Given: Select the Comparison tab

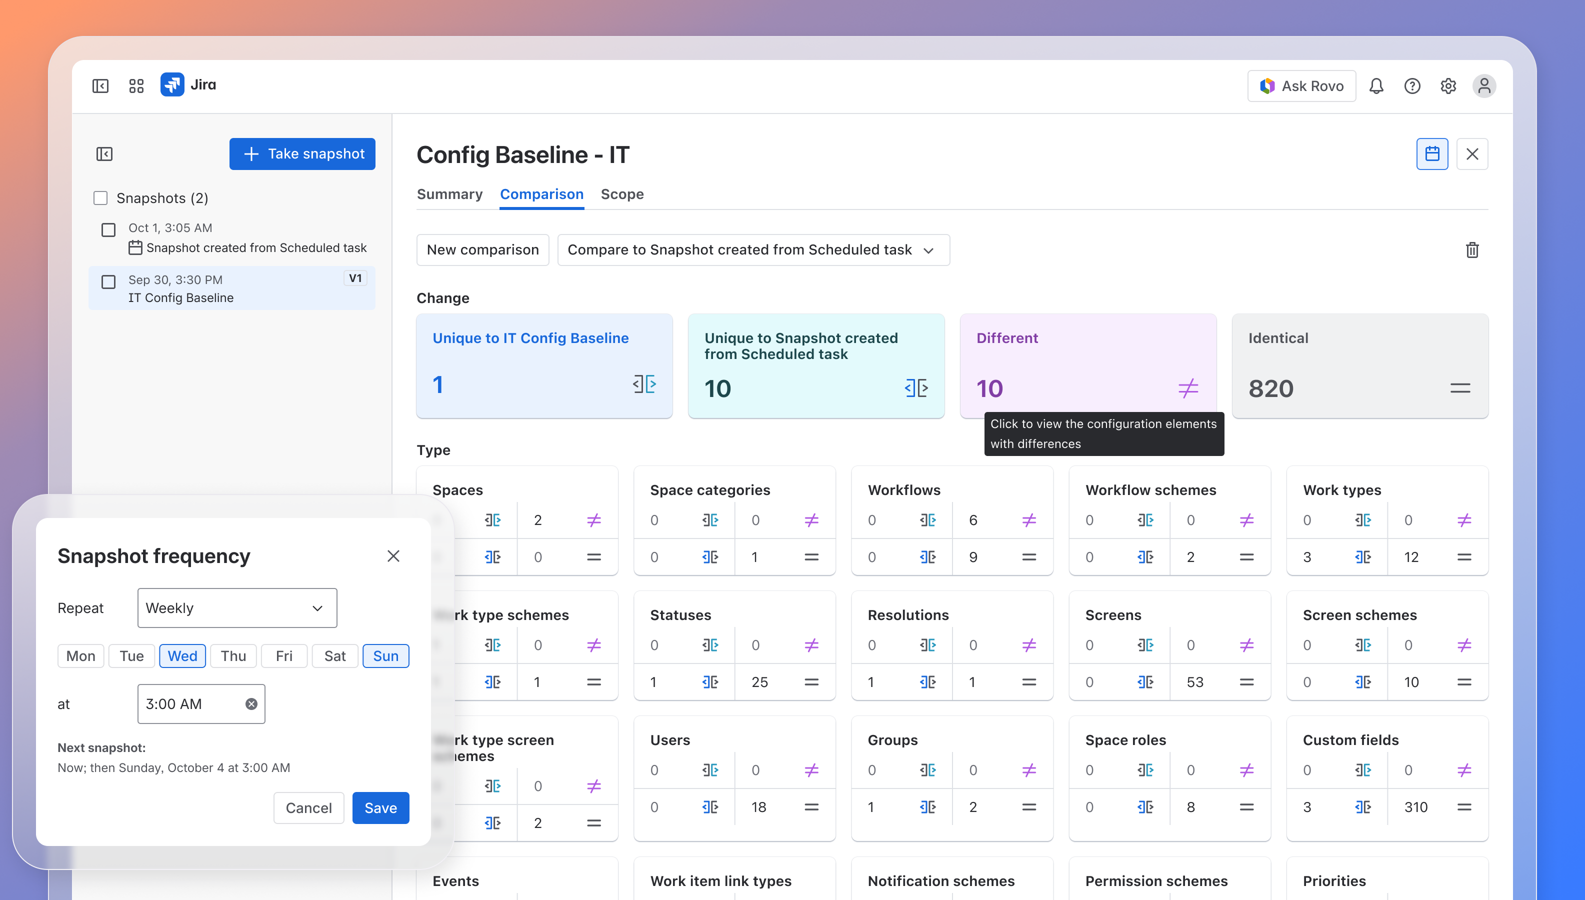Looking at the screenshot, I should point(542,194).
